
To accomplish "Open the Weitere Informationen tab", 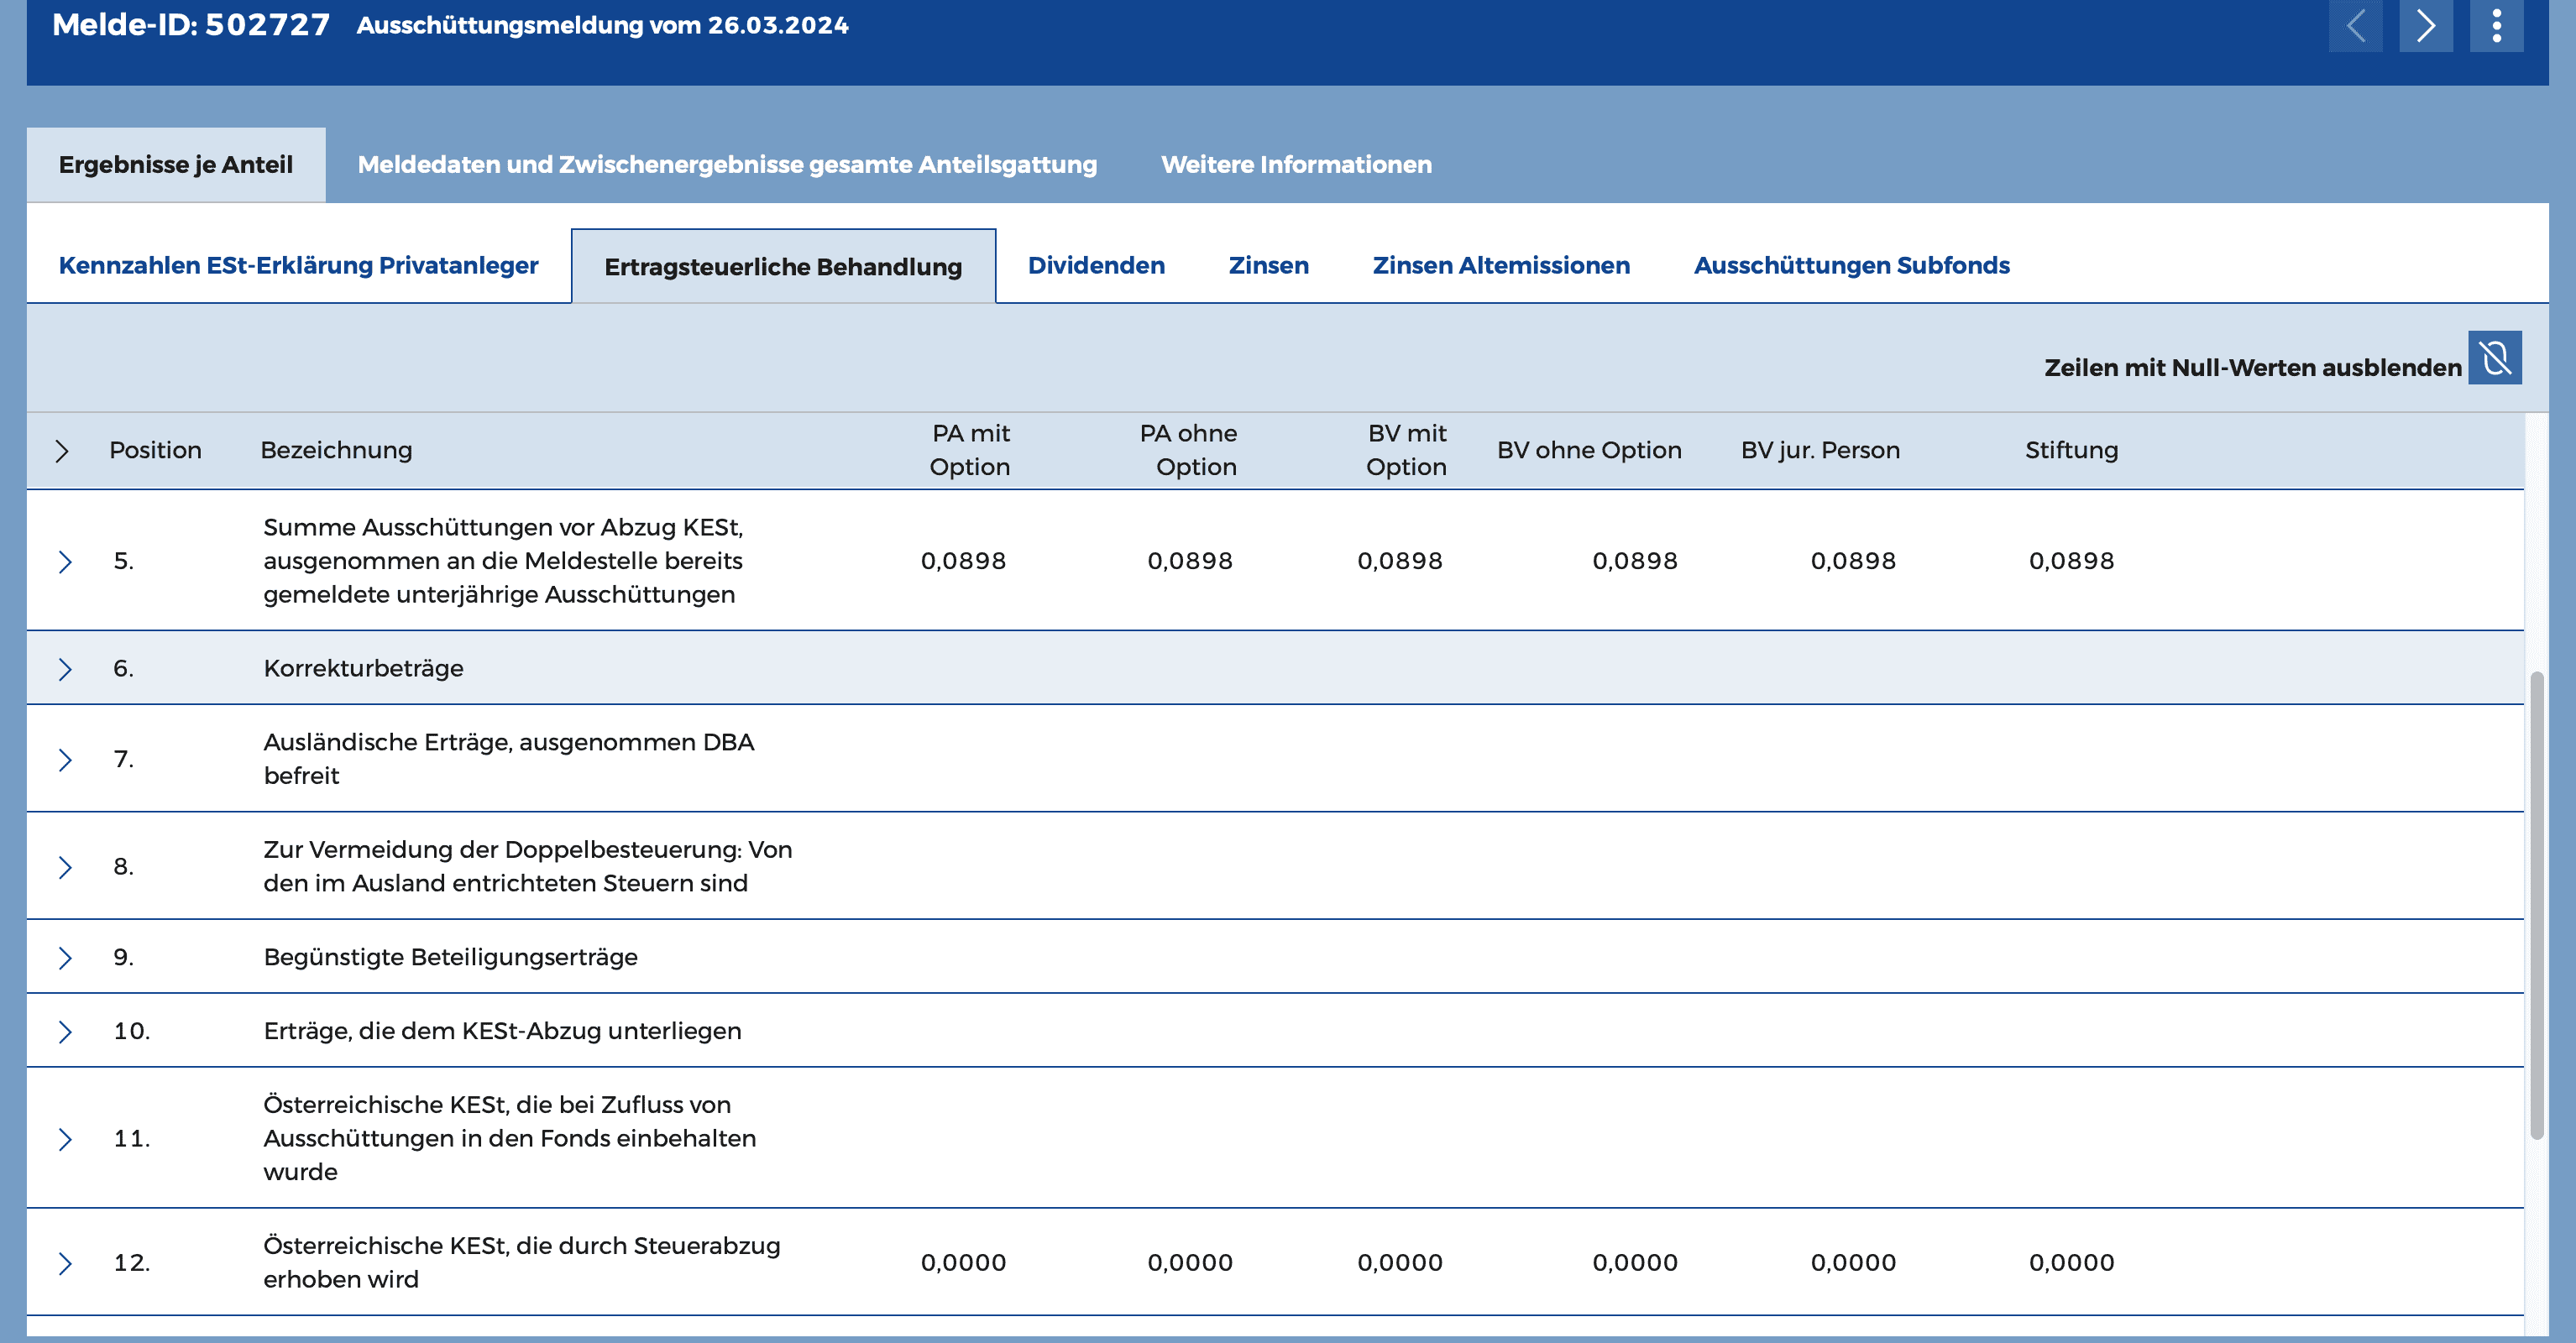I will tap(1296, 165).
